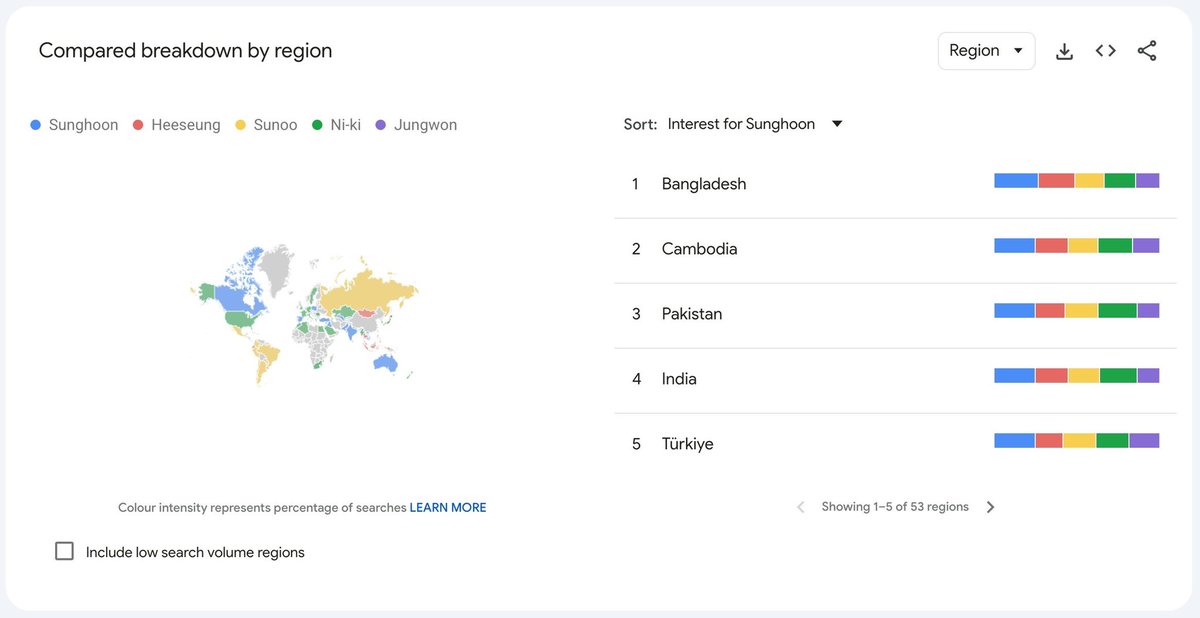Viewport: 1200px width, 618px height.
Task: Open the embed code icon
Action: (x=1105, y=51)
